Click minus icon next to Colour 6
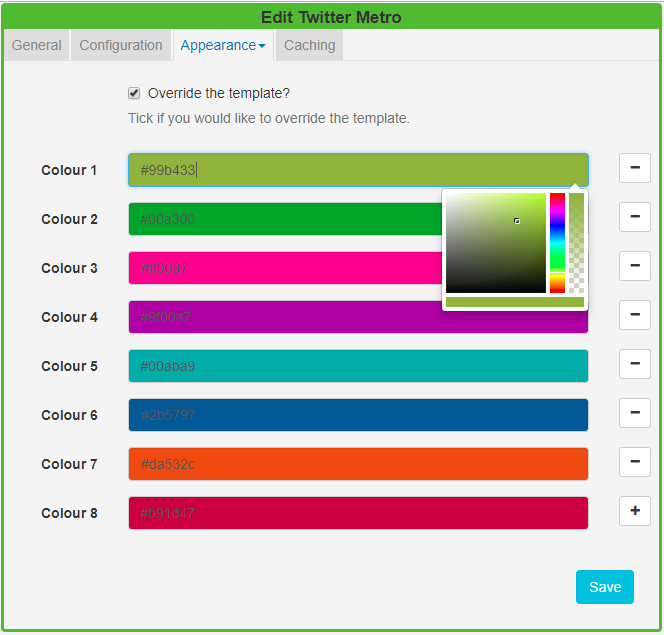This screenshot has height=635, width=664. 634,413
